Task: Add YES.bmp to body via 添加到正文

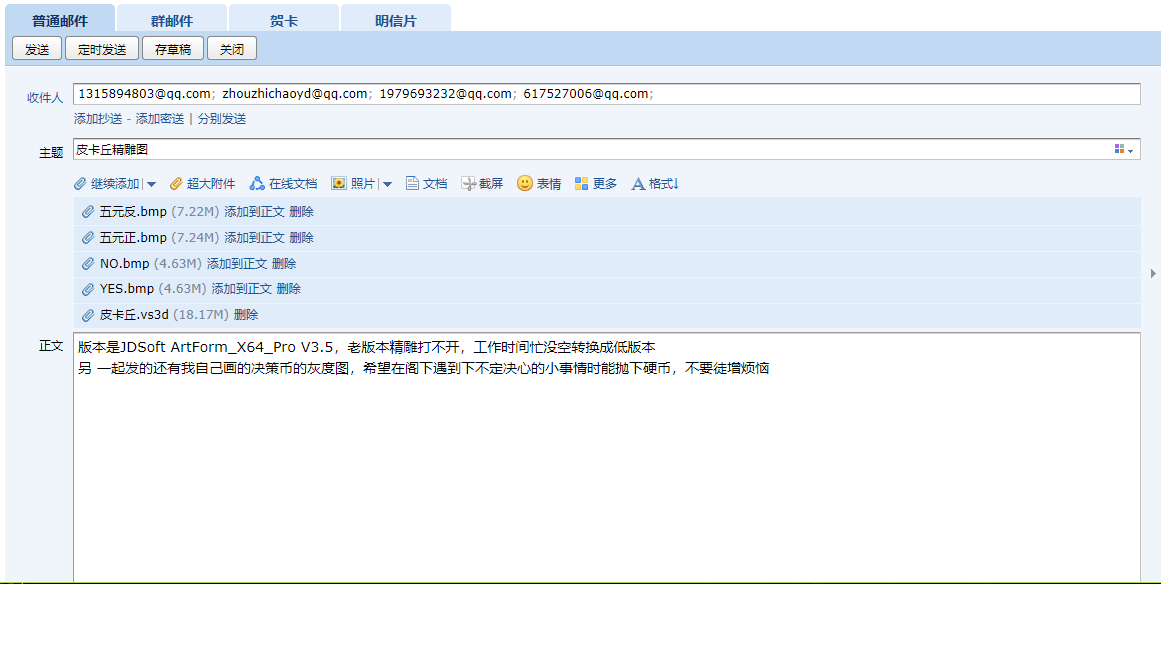Action: click(x=241, y=289)
